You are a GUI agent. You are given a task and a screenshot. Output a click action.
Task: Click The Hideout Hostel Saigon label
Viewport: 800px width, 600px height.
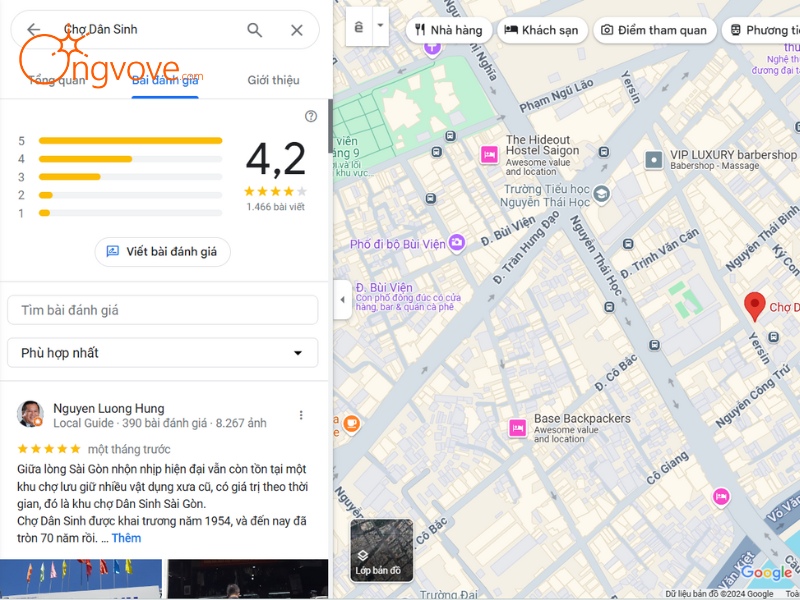[x=542, y=145]
